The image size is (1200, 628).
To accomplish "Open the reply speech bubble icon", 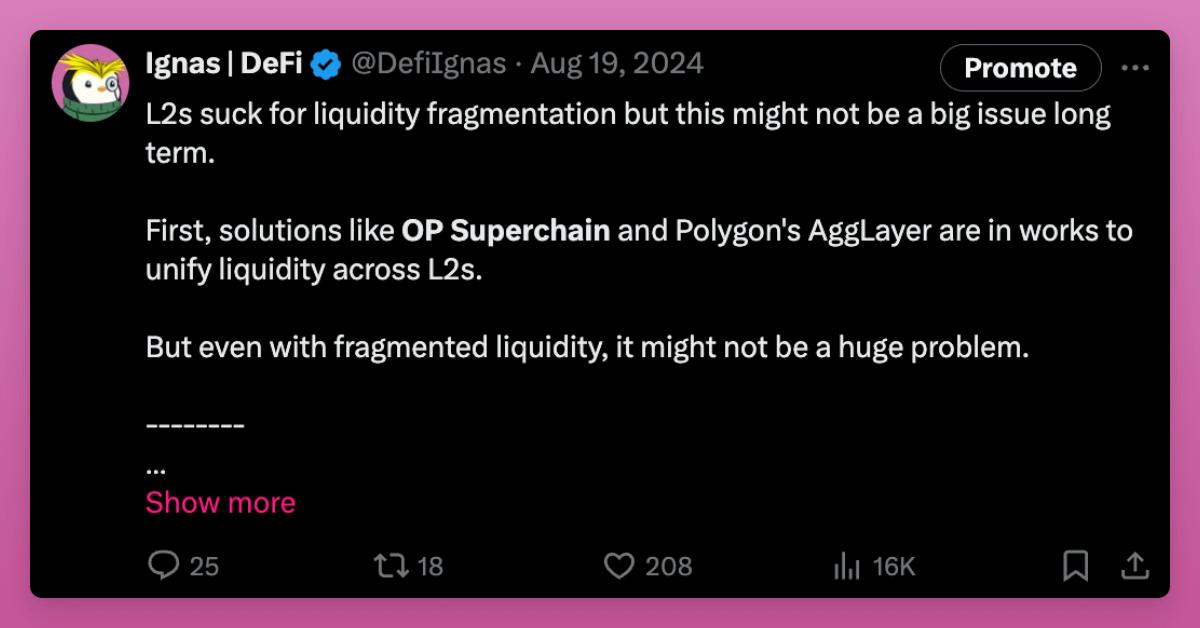I will [162, 566].
